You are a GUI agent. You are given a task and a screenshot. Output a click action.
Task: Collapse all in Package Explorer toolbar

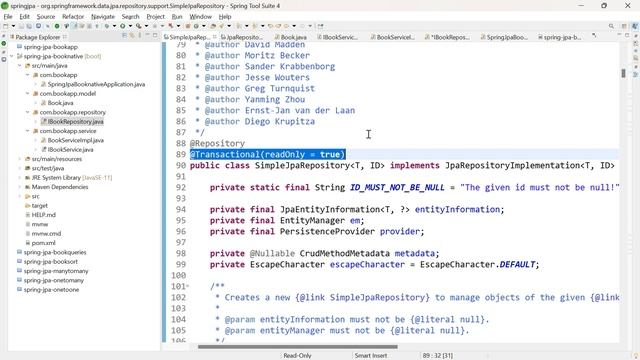124,36
